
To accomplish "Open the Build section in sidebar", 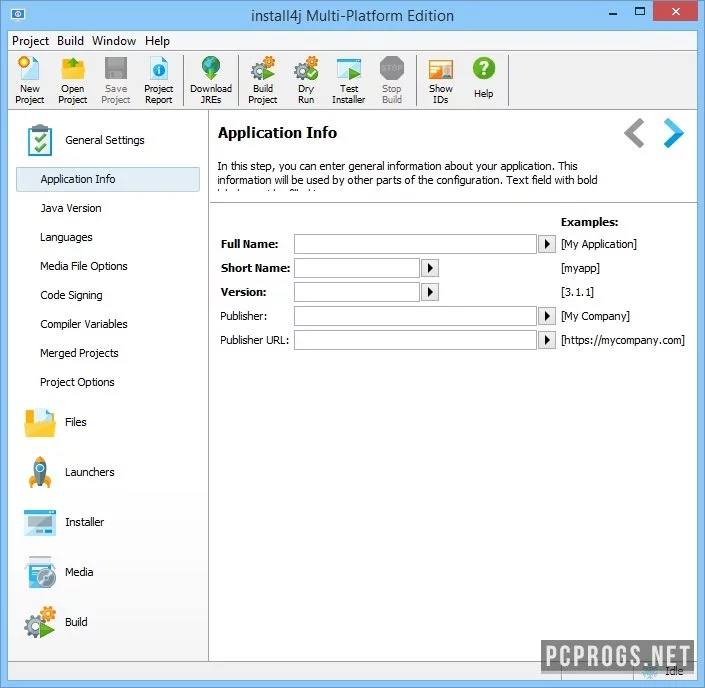I will [x=56, y=622].
